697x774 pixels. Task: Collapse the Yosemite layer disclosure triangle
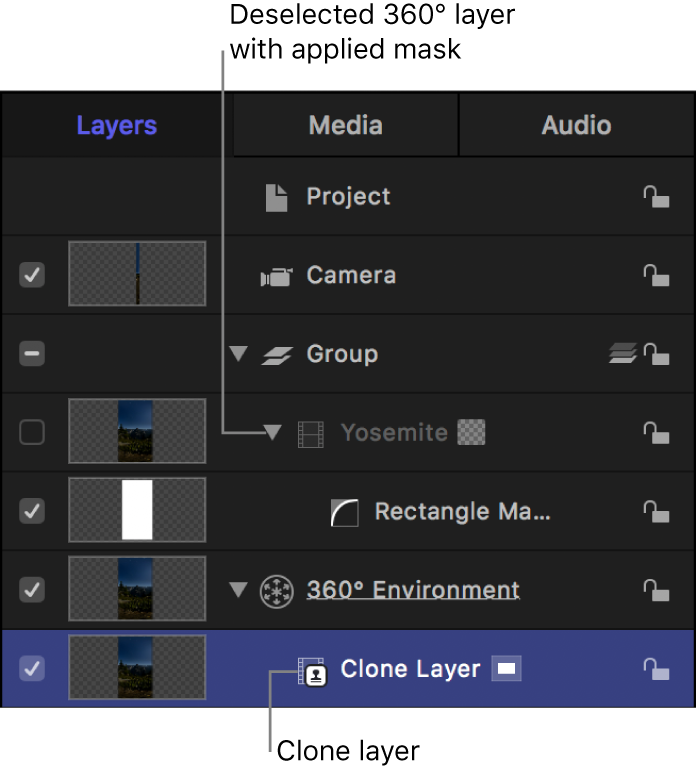click(272, 432)
